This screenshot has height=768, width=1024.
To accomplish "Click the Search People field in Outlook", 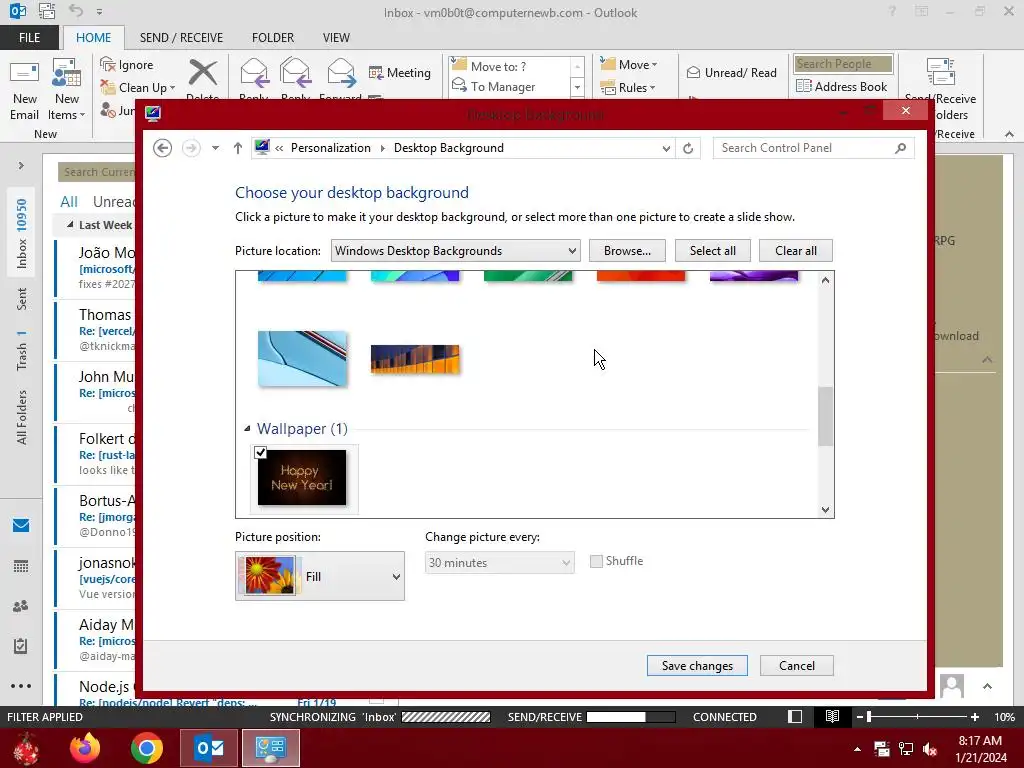I will [x=843, y=64].
